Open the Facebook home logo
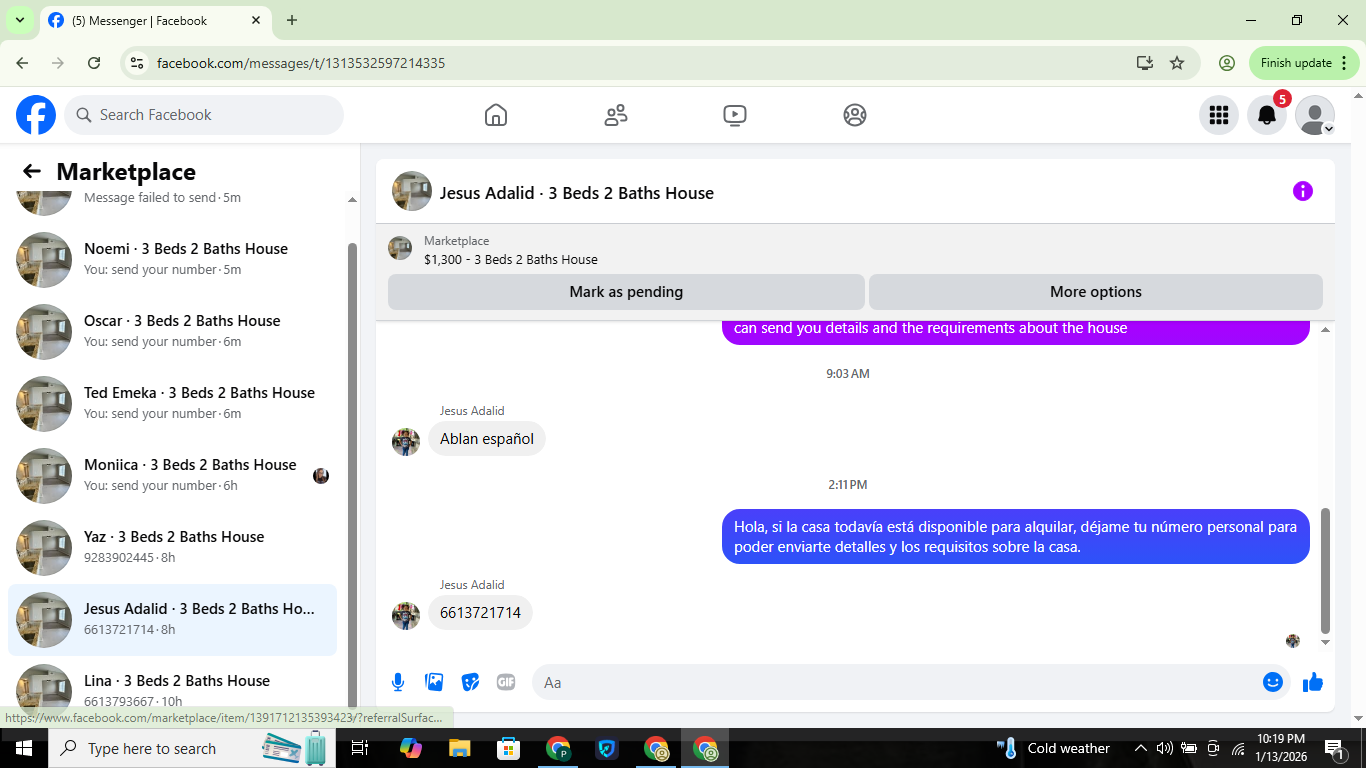 36,115
